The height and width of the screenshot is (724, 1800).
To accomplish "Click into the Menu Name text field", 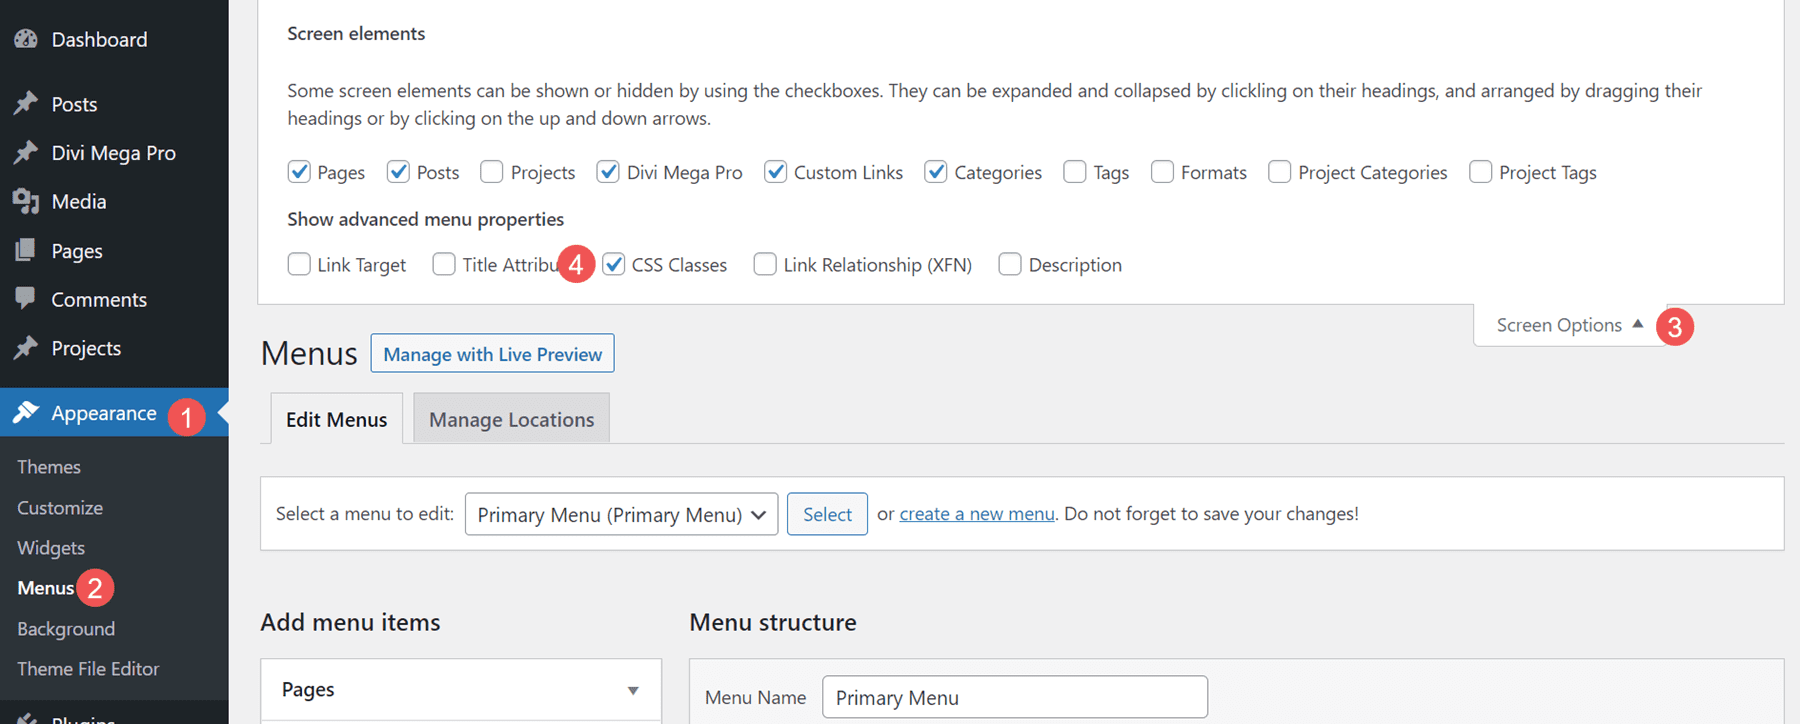I will pyautogui.click(x=1014, y=697).
